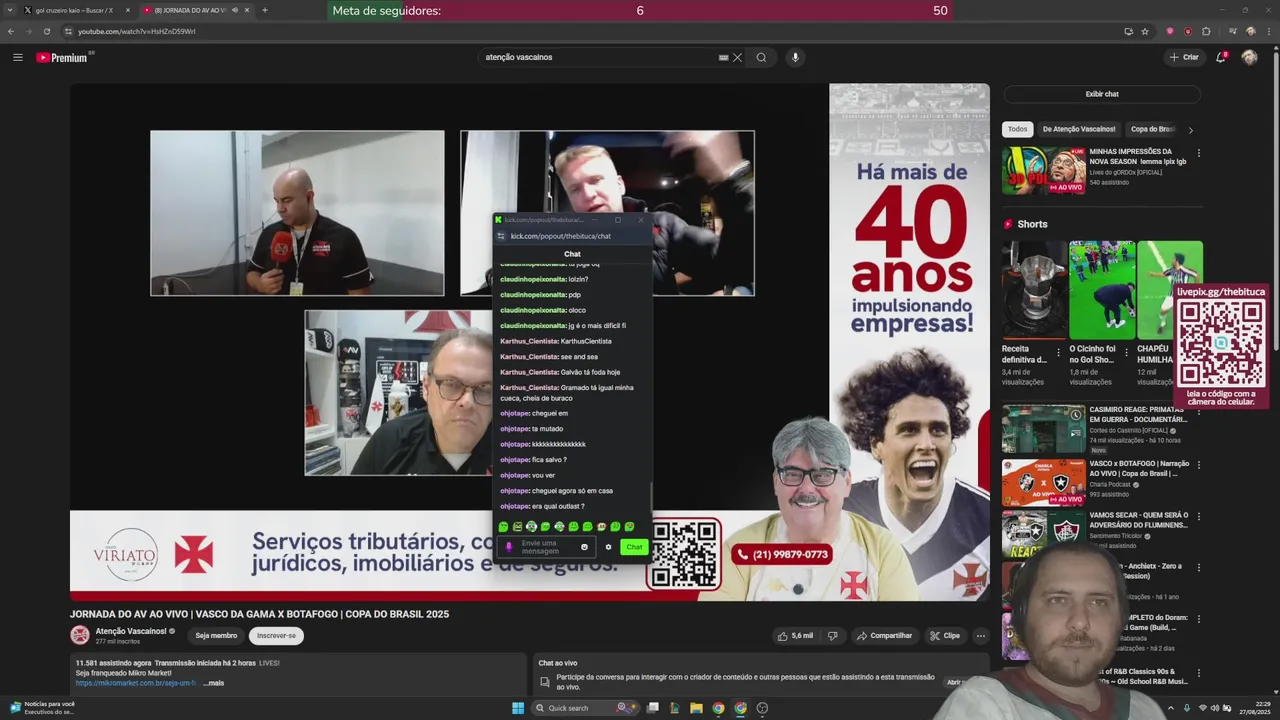Clear the YouTube search text with X
The height and width of the screenshot is (720, 1280).
(x=737, y=57)
